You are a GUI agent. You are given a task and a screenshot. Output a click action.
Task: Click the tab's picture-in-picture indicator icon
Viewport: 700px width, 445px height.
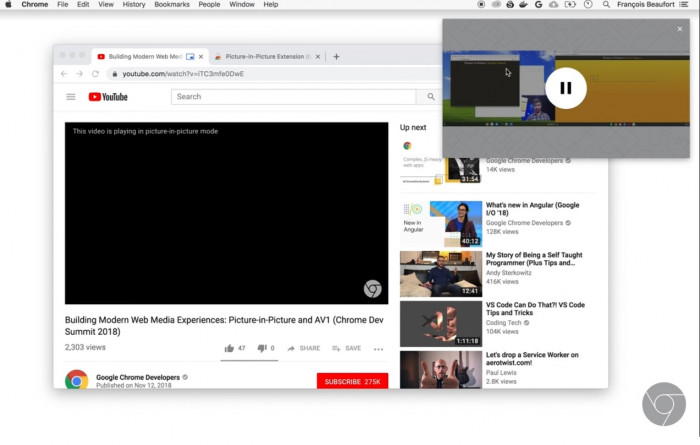click(x=190, y=57)
